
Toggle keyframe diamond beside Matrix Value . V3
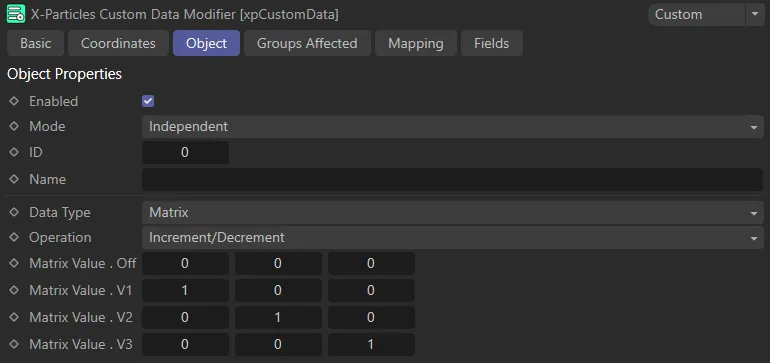[14, 344]
